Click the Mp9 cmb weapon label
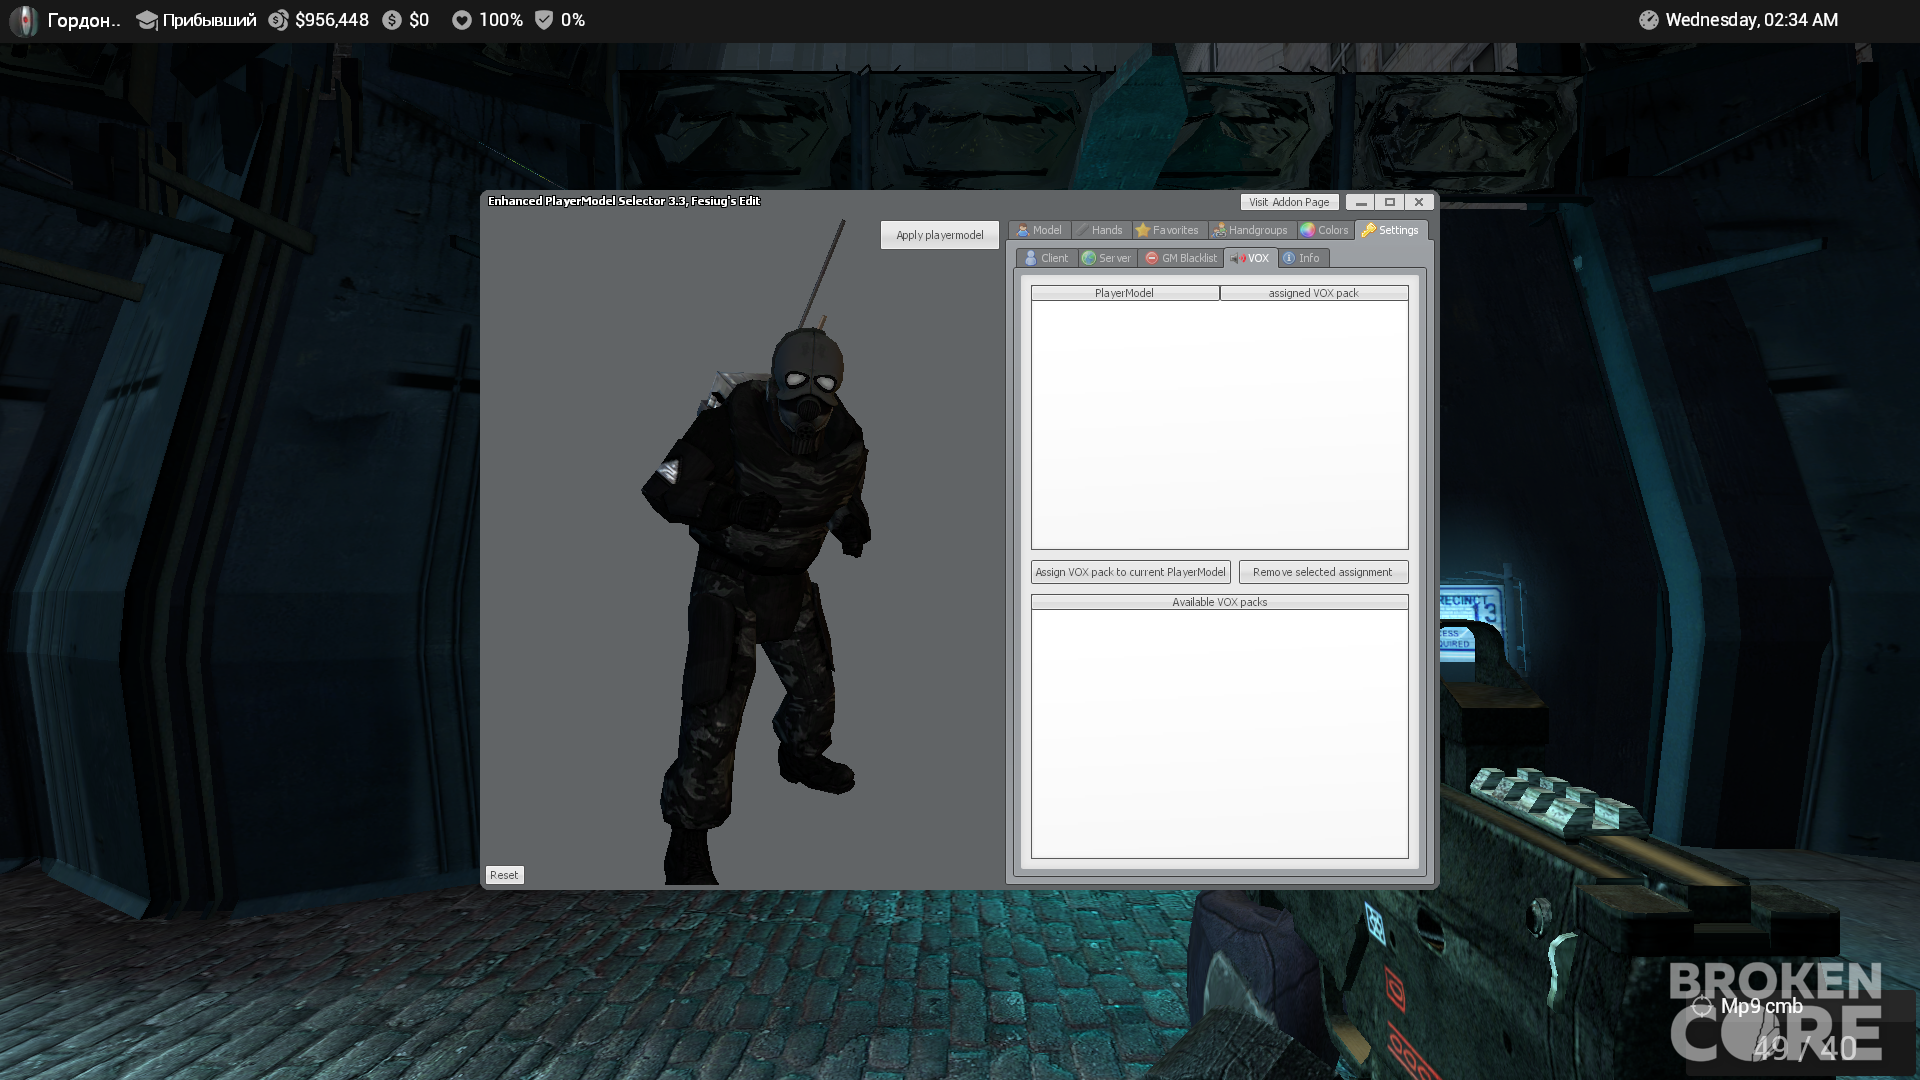The height and width of the screenshot is (1080, 1920). point(1761,1006)
